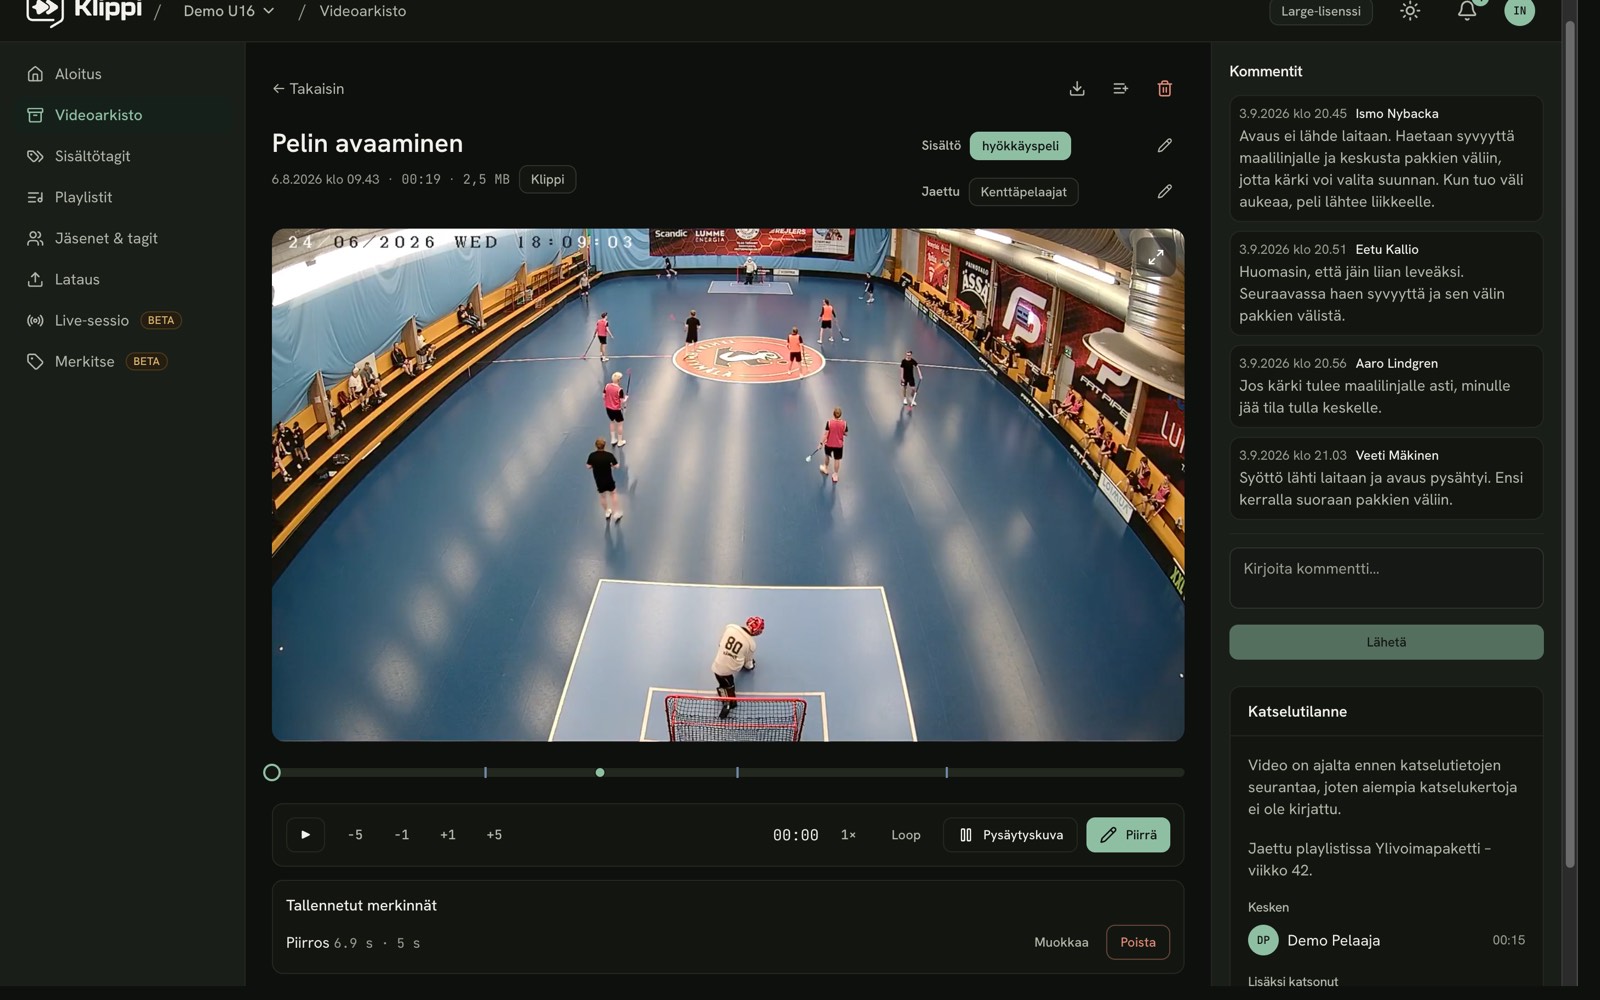Click the Large-lisenssi badge

point(1321,12)
